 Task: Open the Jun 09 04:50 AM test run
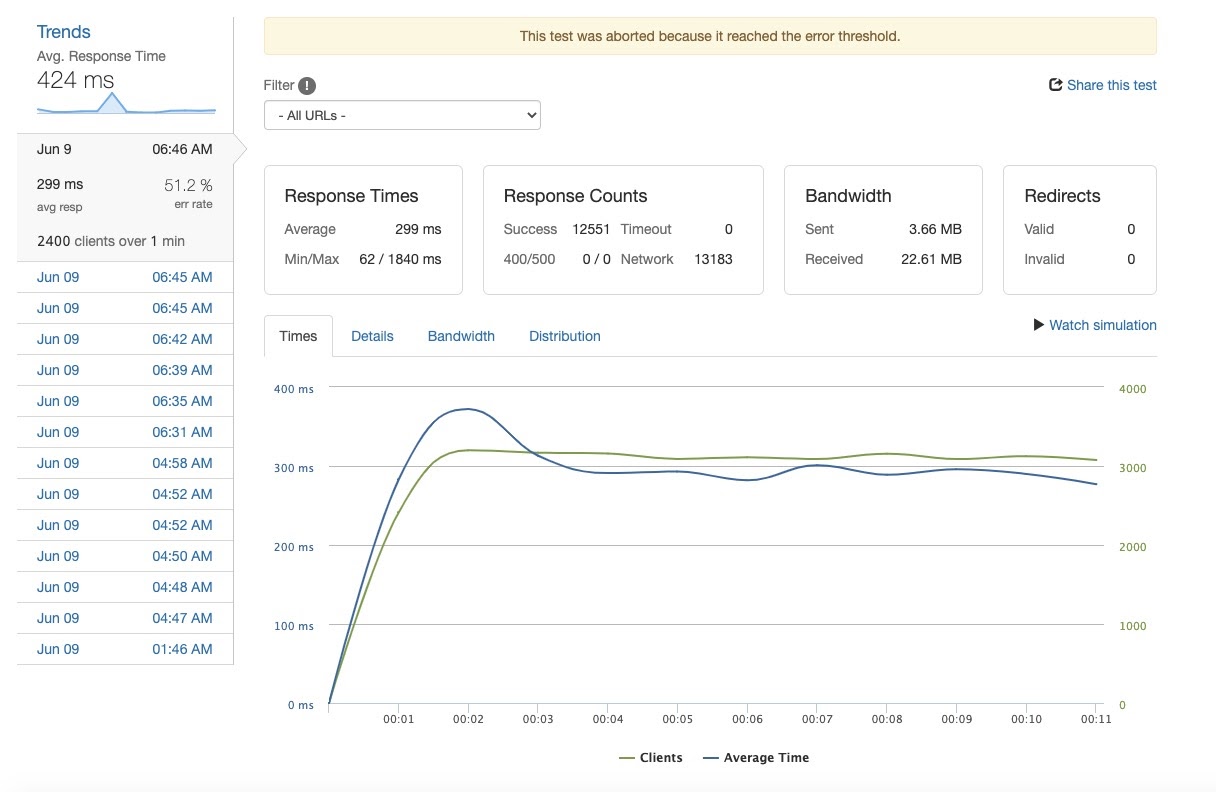pyautogui.click(x=125, y=556)
